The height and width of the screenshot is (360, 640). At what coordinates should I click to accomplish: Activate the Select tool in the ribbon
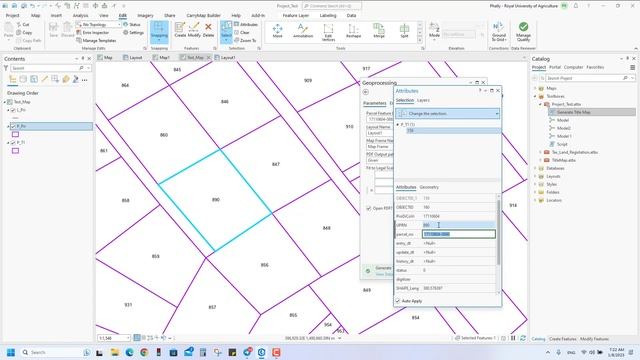click(226, 31)
